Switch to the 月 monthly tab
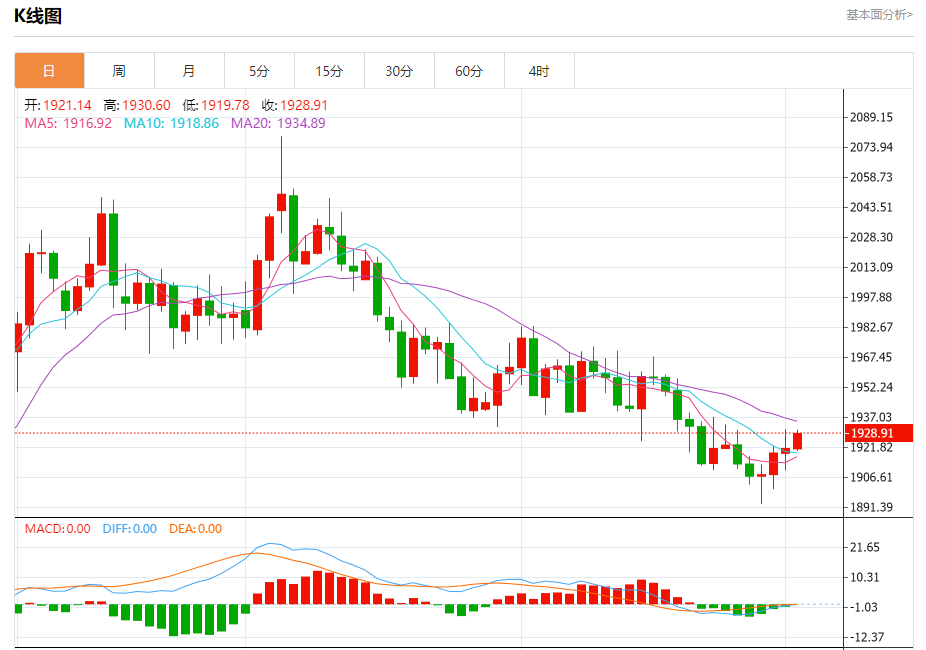This screenshot has height=650, width=926. [189, 71]
